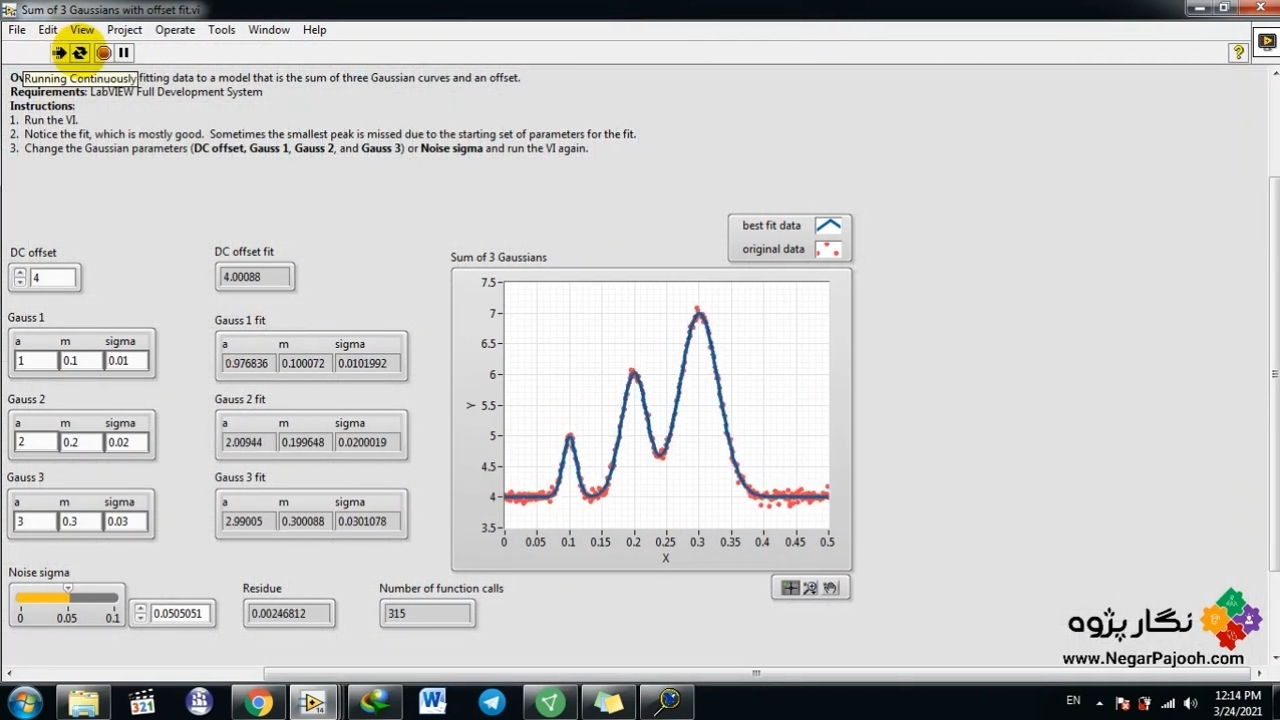Open the context help question mark

coord(1238,52)
